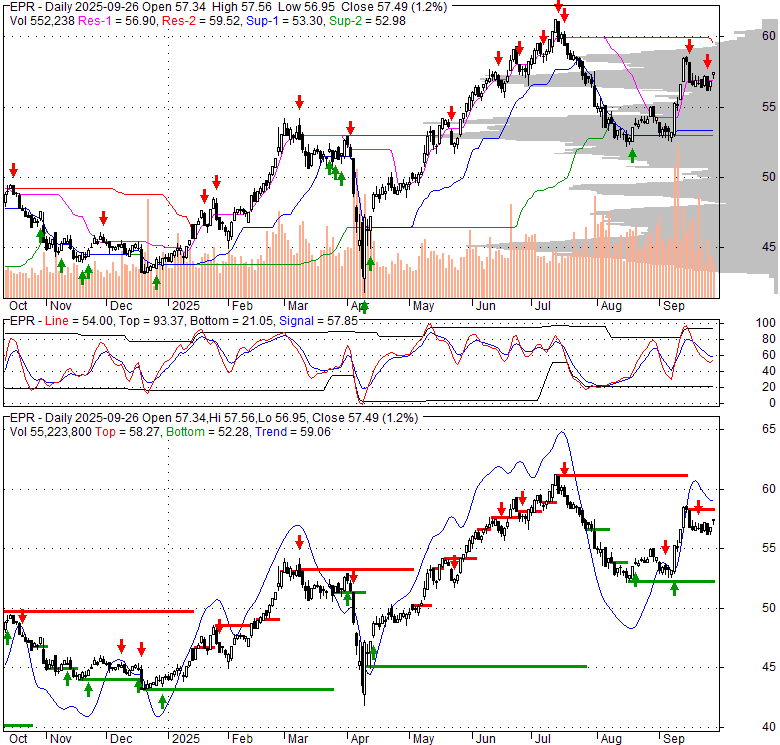Click red arrow above July peak, bottom chart
This screenshot has height=745, width=780.
click(564, 468)
